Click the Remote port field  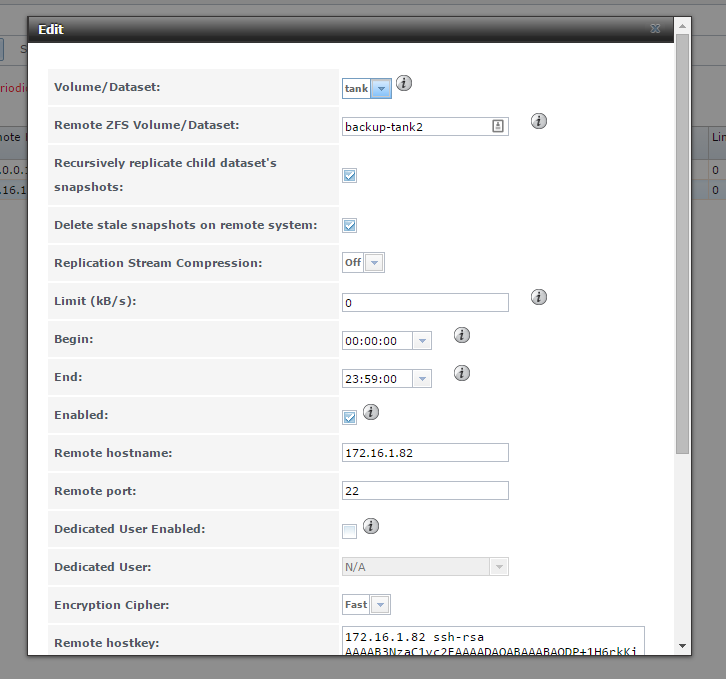click(425, 490)
